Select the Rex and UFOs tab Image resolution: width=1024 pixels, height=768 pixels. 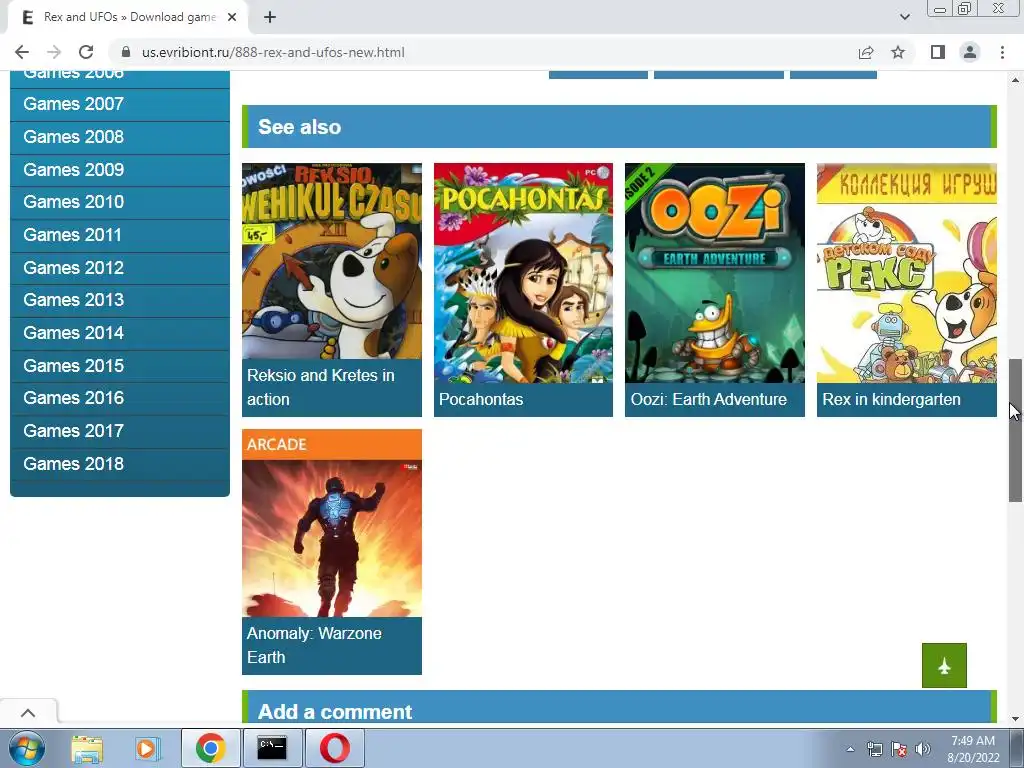click(128, 18)
